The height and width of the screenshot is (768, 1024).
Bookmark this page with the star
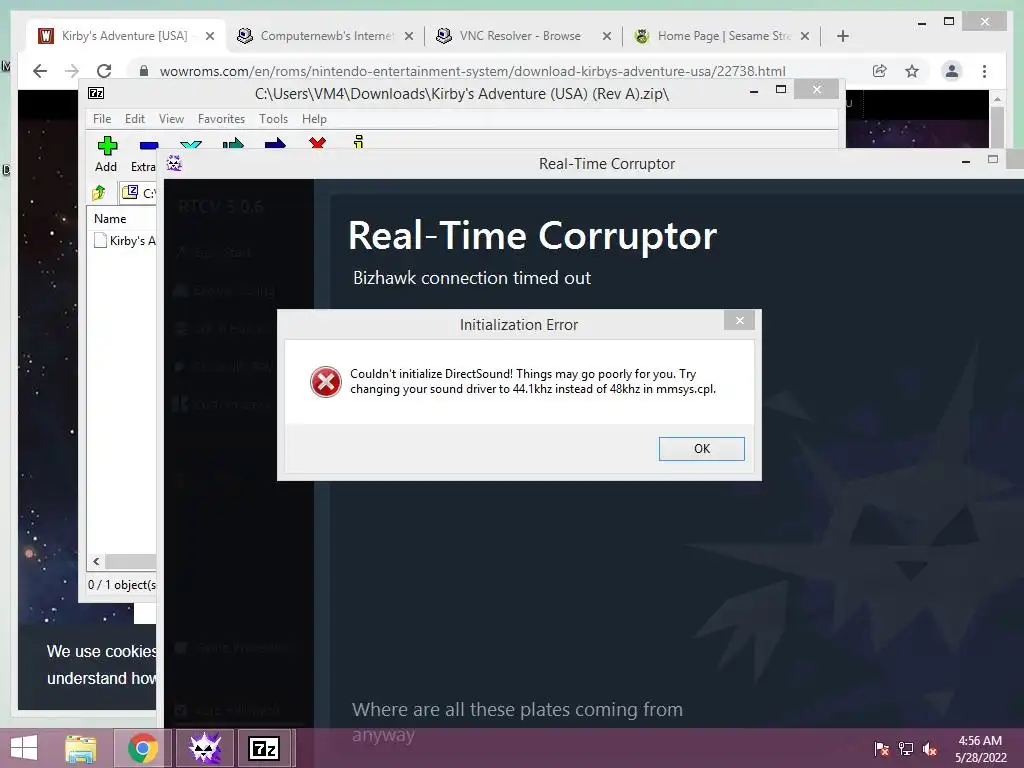click(912, 71)
